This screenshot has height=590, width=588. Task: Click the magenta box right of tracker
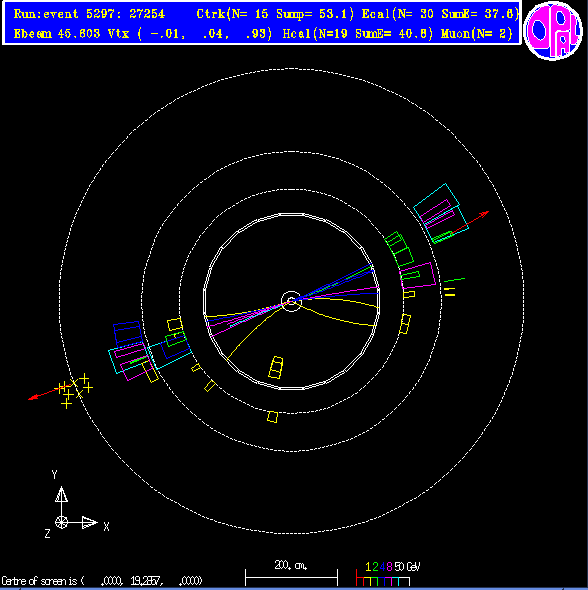coord(418,276)
